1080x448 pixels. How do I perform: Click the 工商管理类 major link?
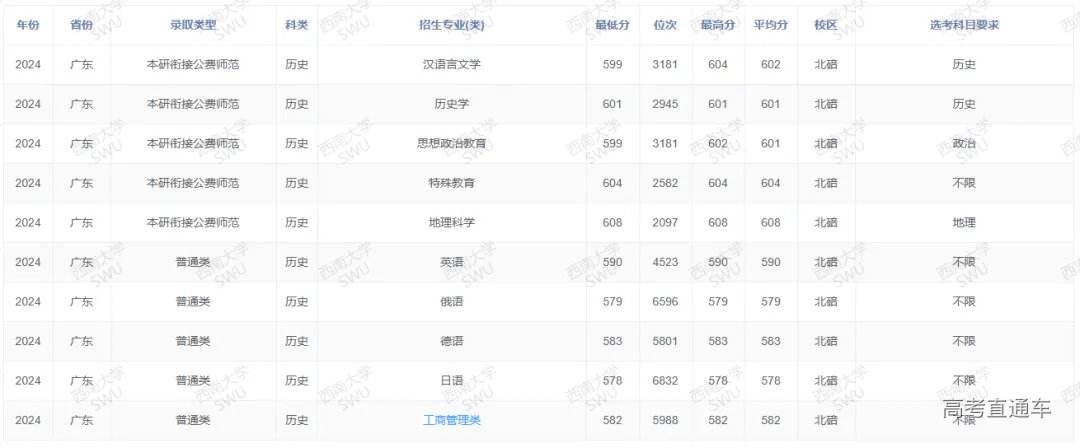[452, 420]
